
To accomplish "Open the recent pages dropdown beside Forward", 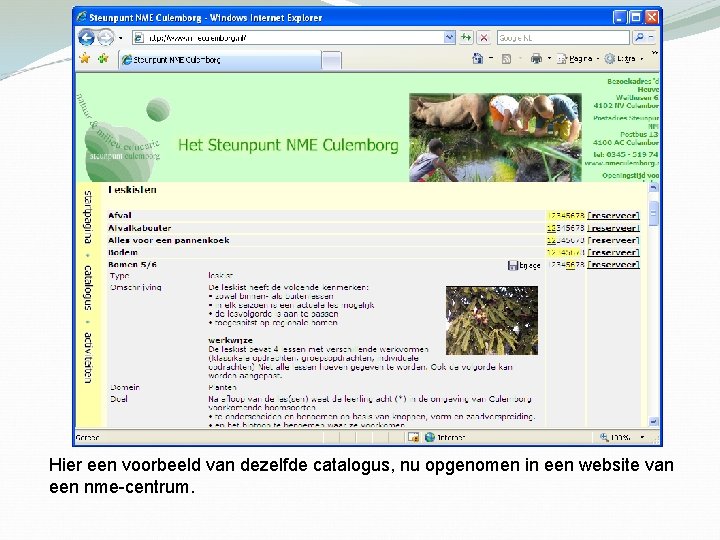I will pos(120,38).
